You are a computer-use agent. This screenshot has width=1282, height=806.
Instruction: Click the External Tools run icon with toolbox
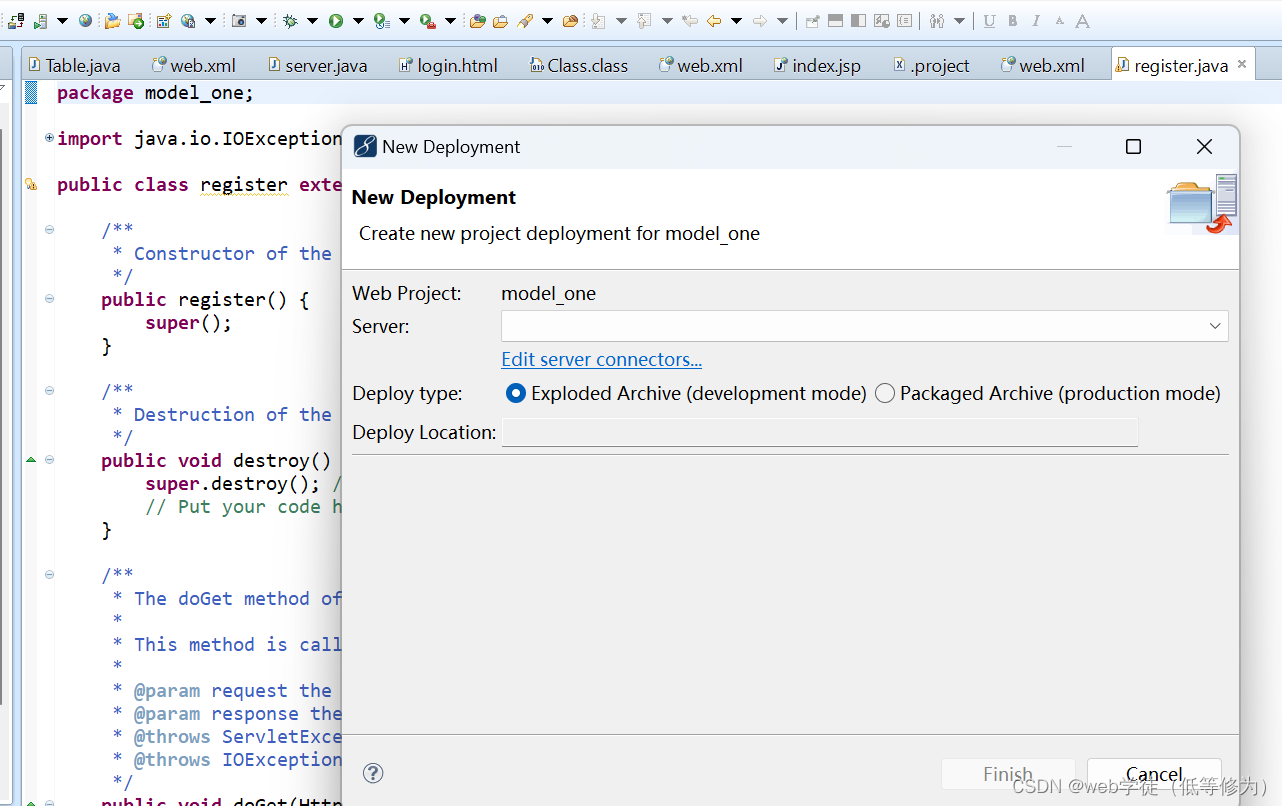pos(428,21)
